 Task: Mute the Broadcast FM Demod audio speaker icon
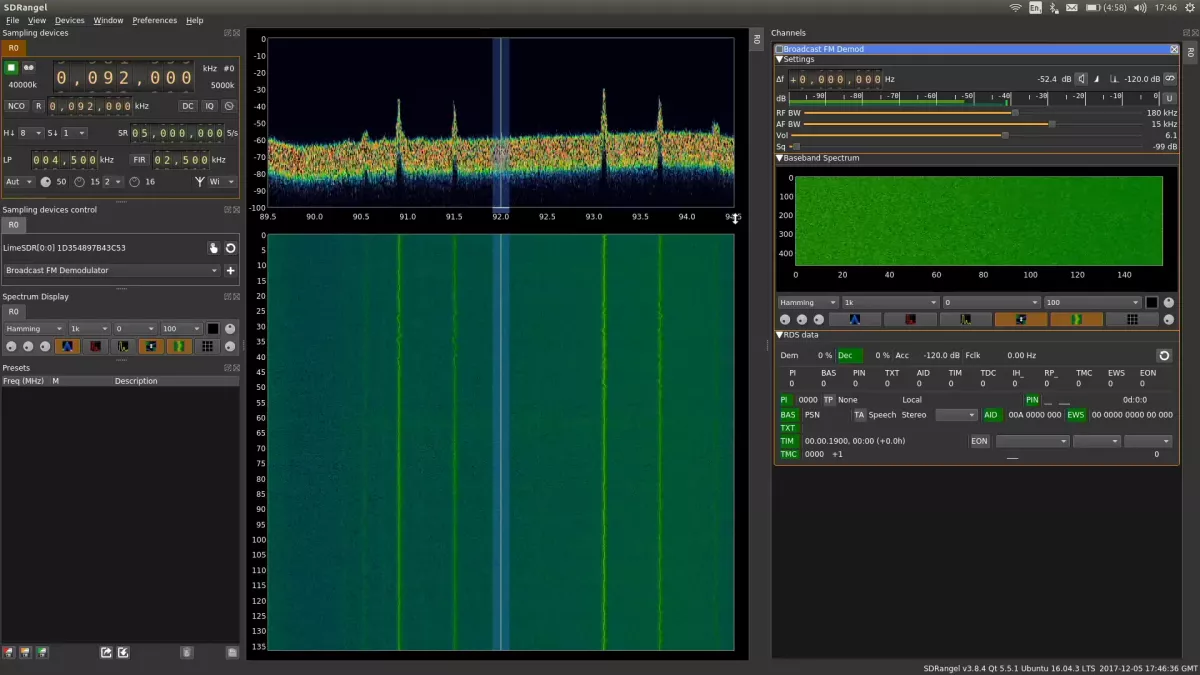click(1081, 78)
